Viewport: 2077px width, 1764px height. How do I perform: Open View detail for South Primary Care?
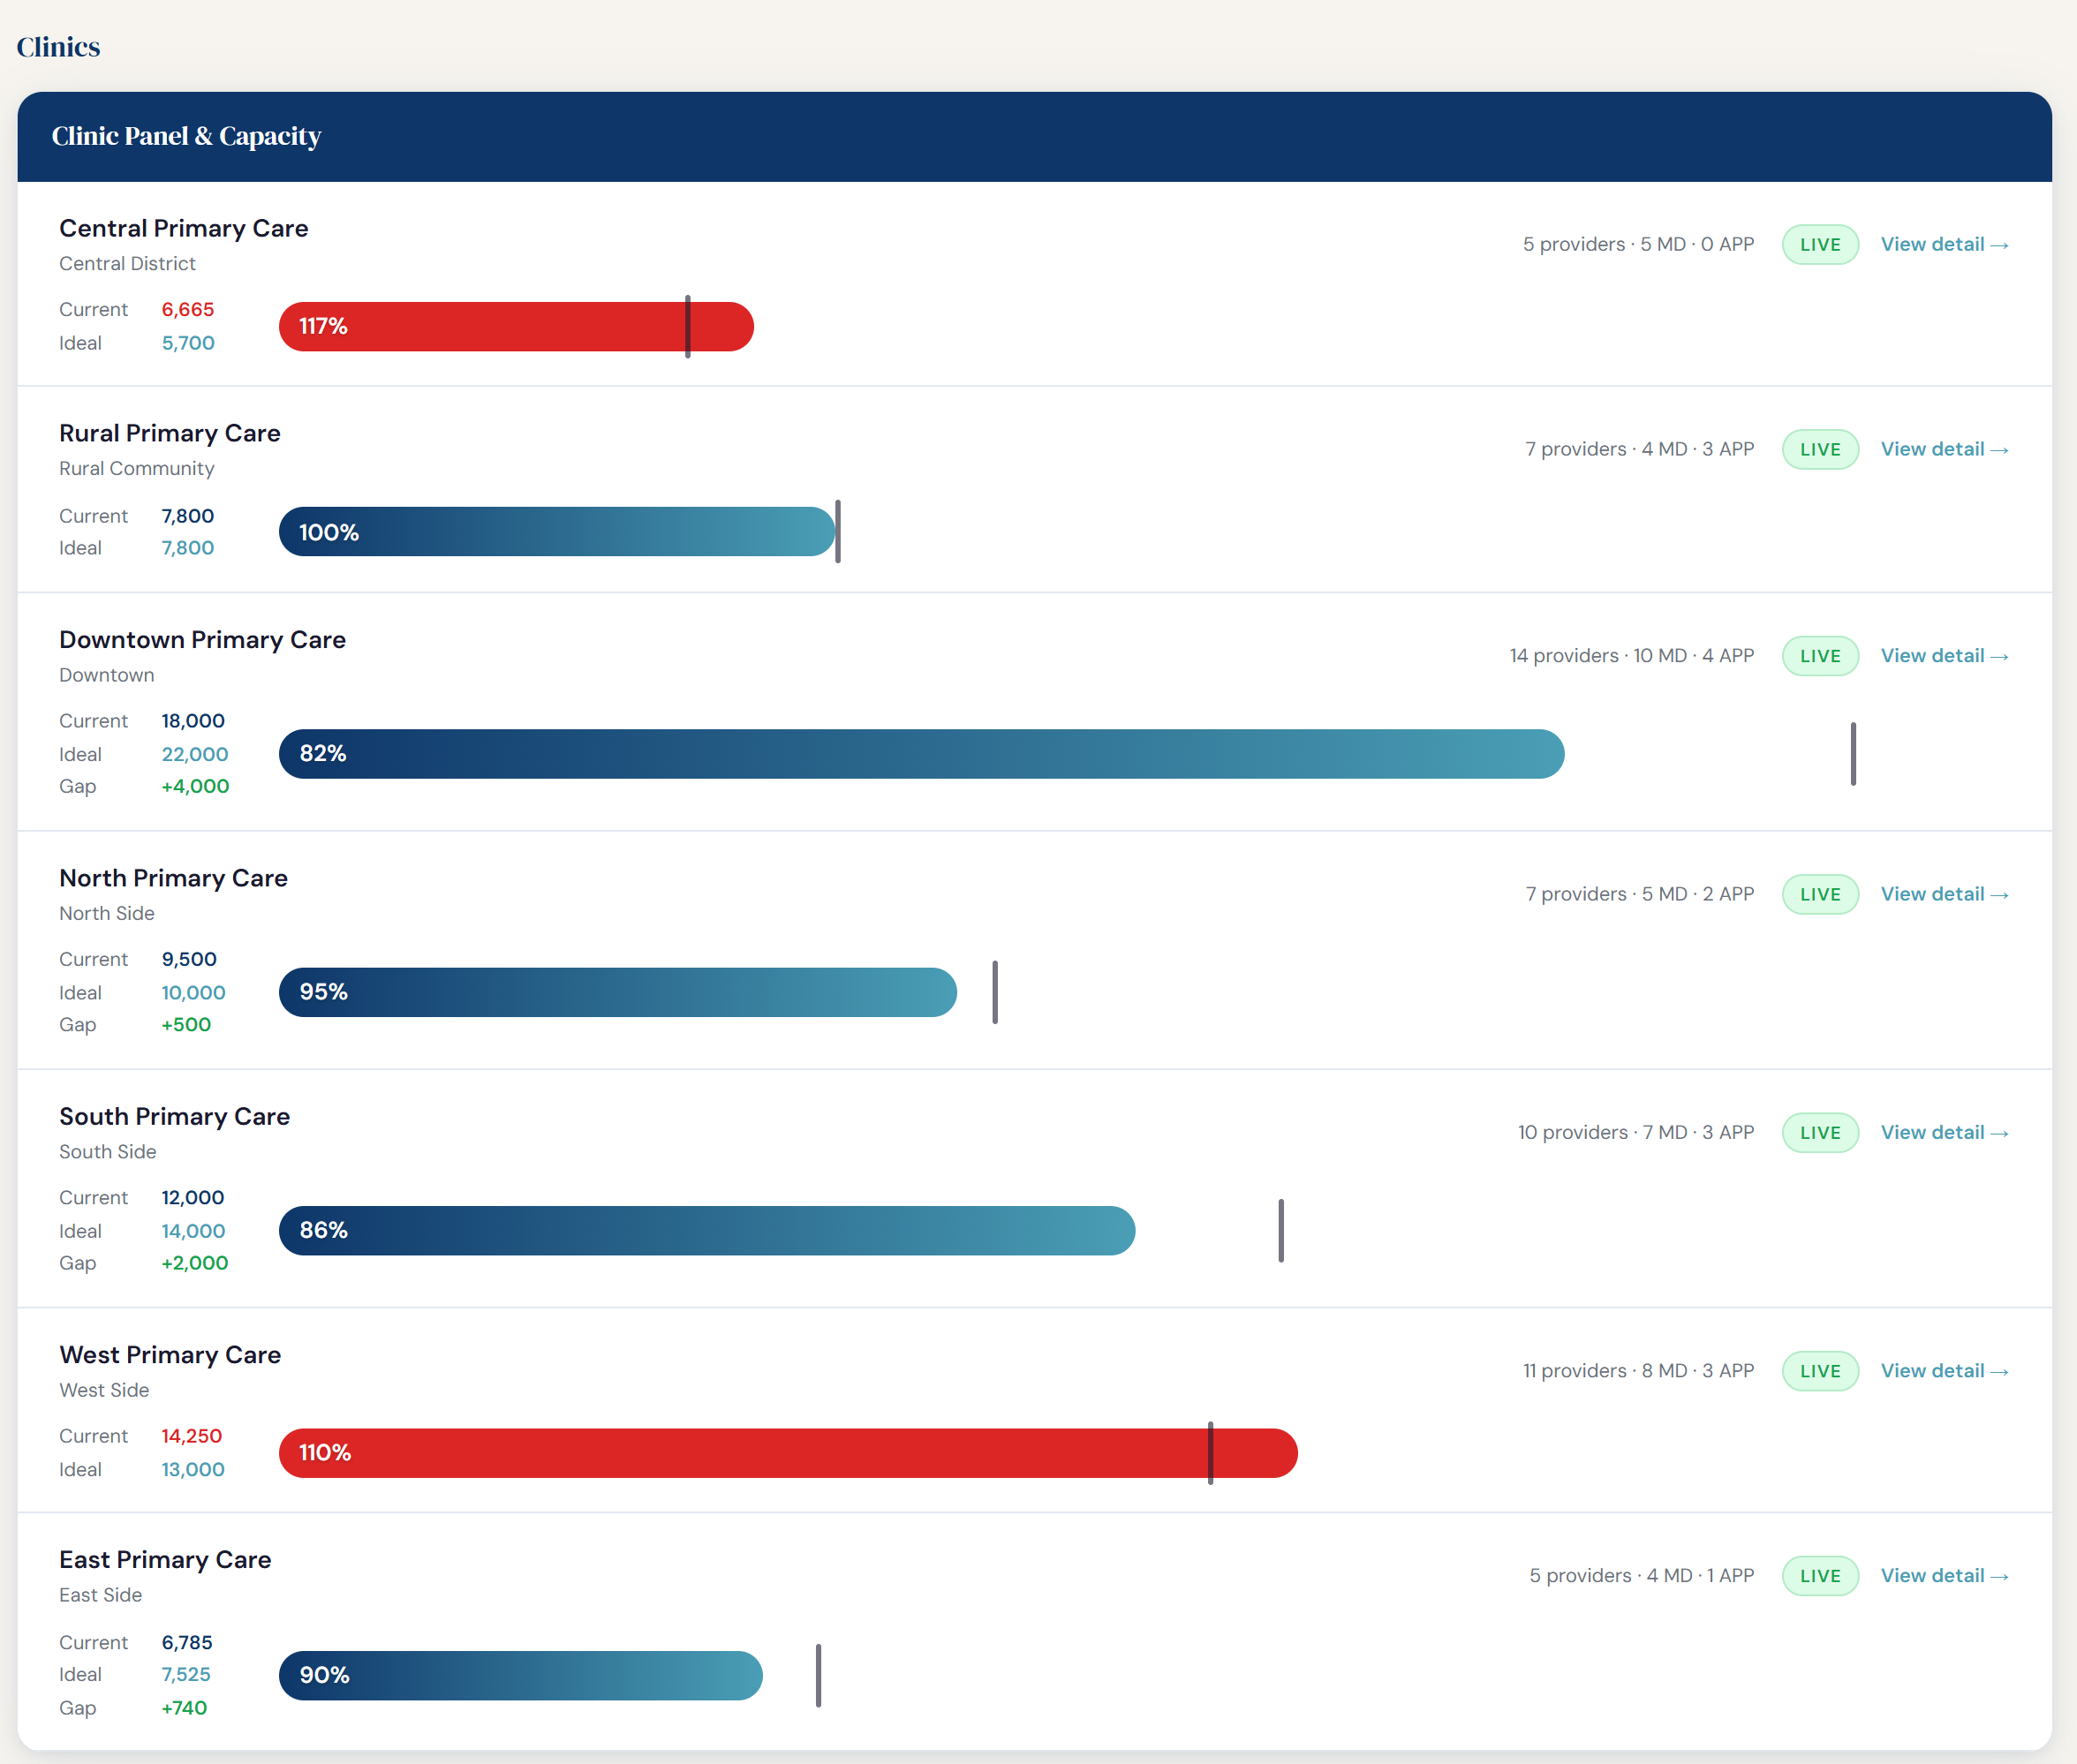pos(1943,1132)
